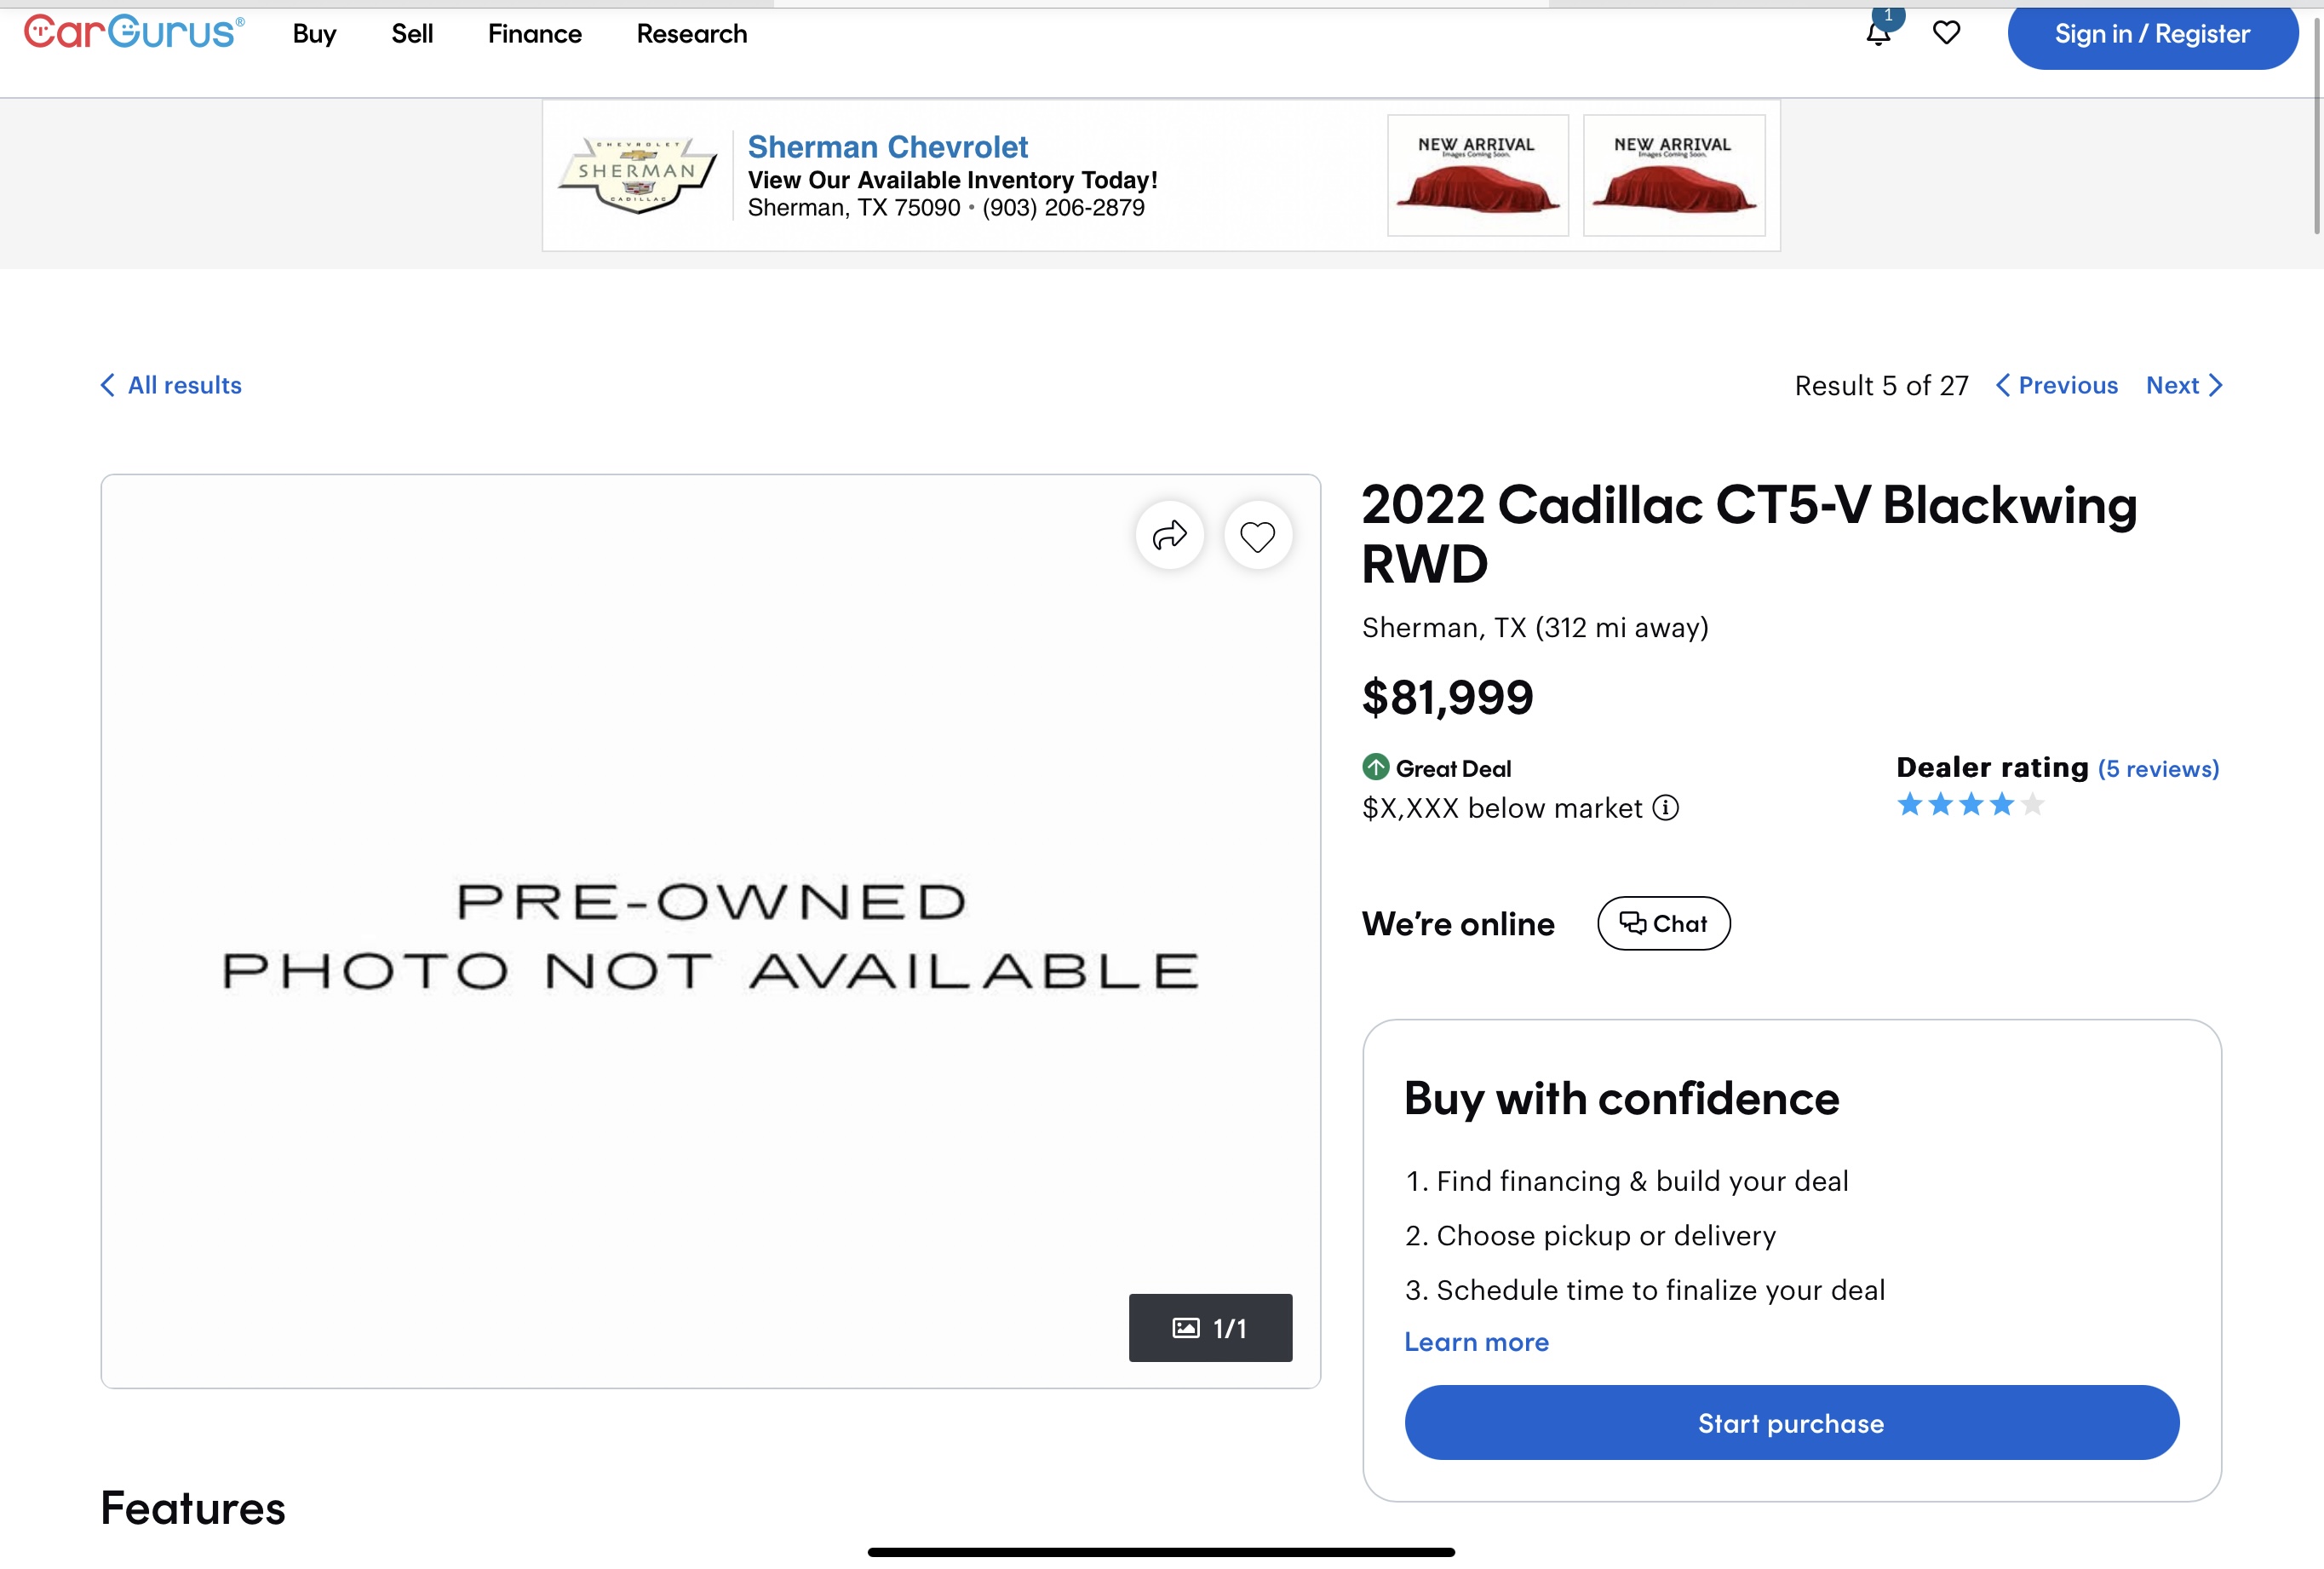The width and height of the screenshot is (2324, 1569).
Task: Open the Finance menu
Action: [534, 34]
